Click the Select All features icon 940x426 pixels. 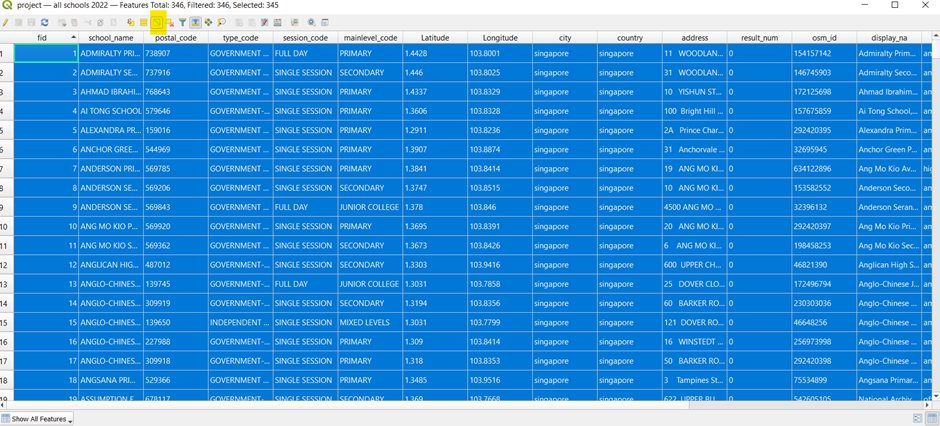click(144, 22)
